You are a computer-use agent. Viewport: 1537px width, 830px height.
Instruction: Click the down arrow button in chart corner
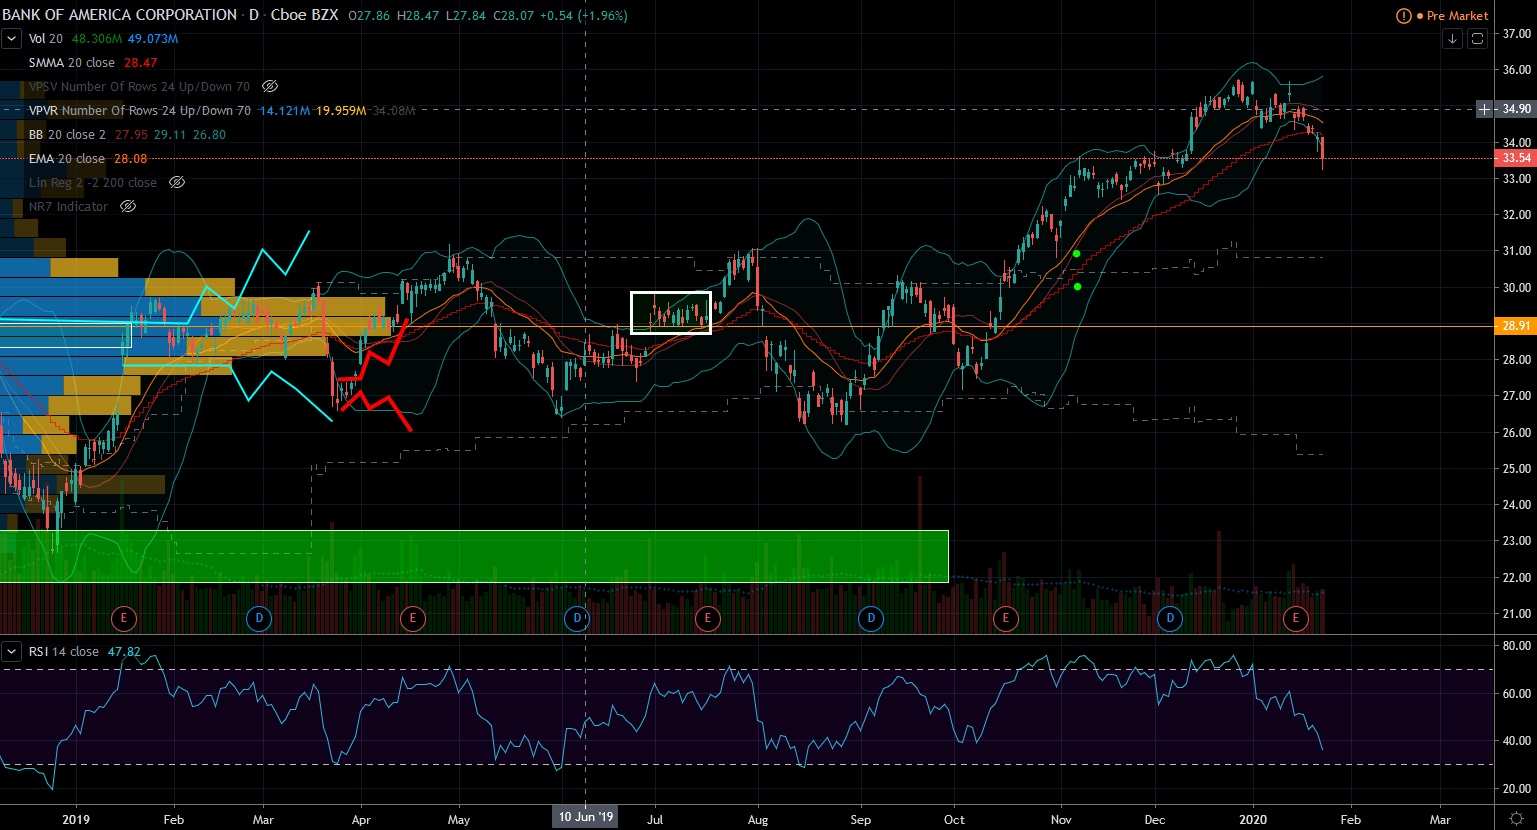point(1452,39)
